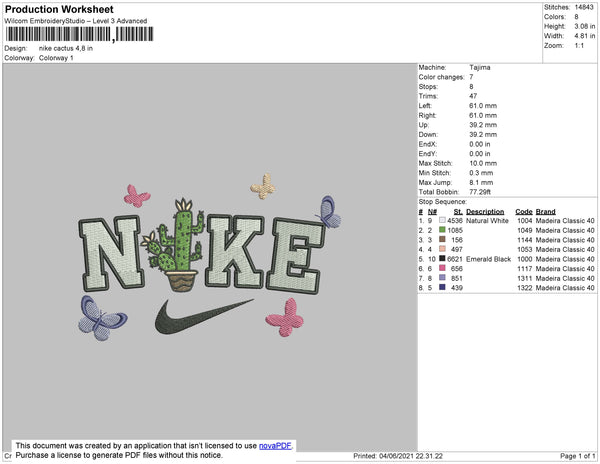
Task: Choose the navy swatch for thread 1322
Action: pyautogui.click(x=442, y=287)
